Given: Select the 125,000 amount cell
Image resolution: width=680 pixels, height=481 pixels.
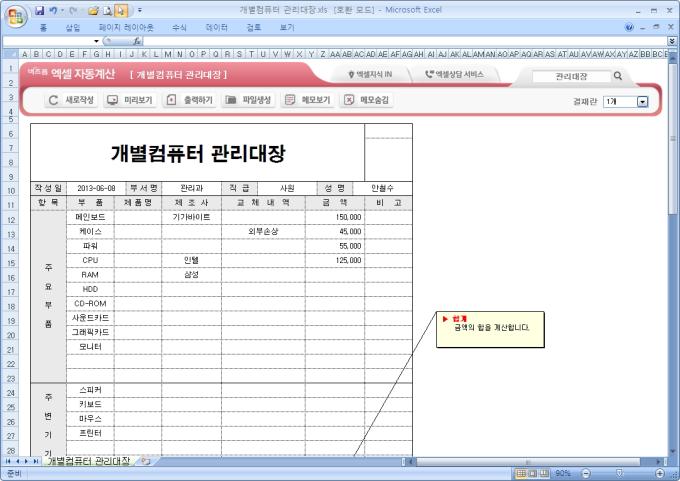Looking at the screenshot, I should [335, 260].
